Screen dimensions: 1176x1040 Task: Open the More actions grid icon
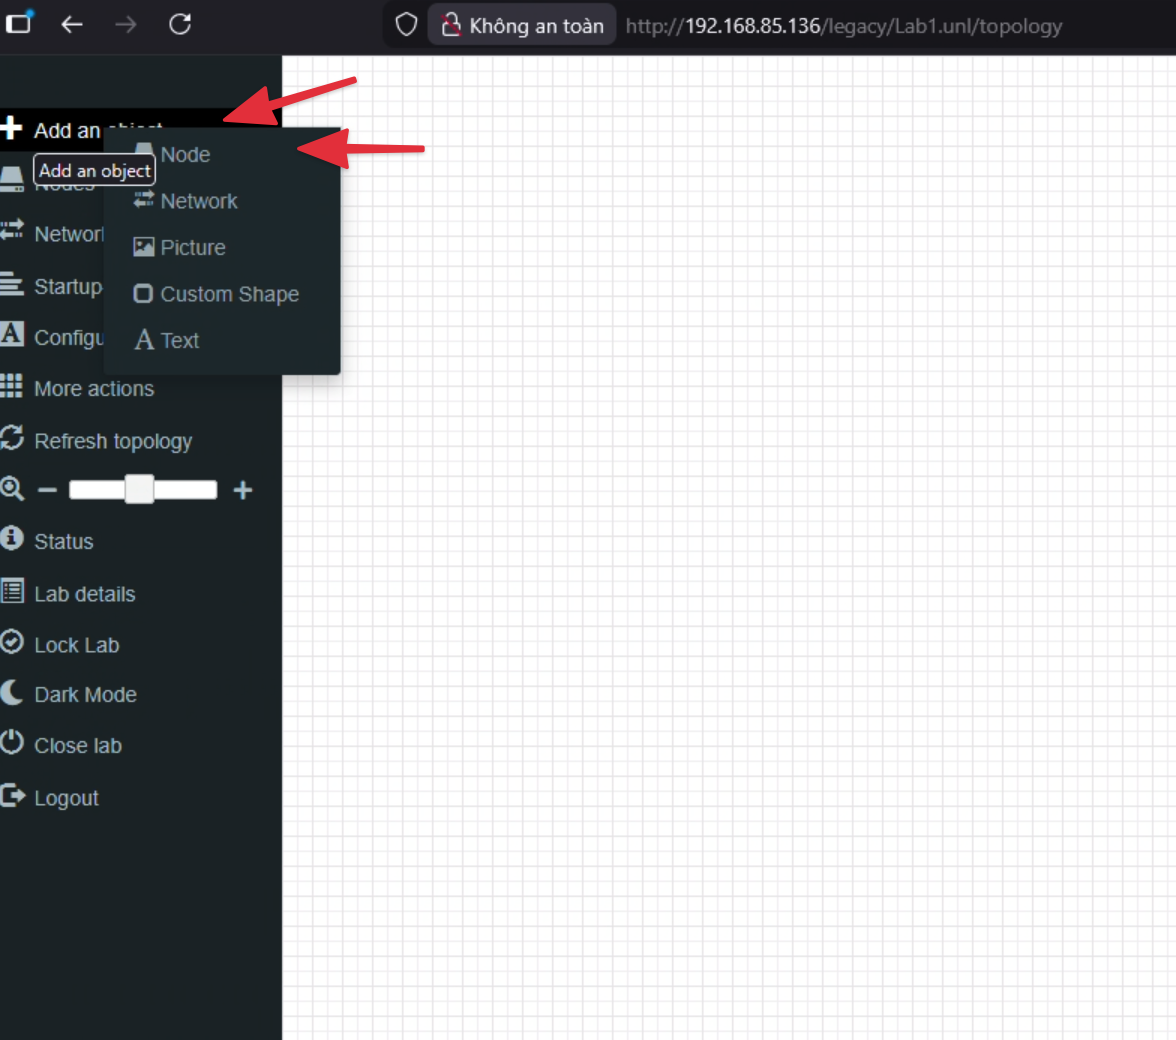coord(12,387)
